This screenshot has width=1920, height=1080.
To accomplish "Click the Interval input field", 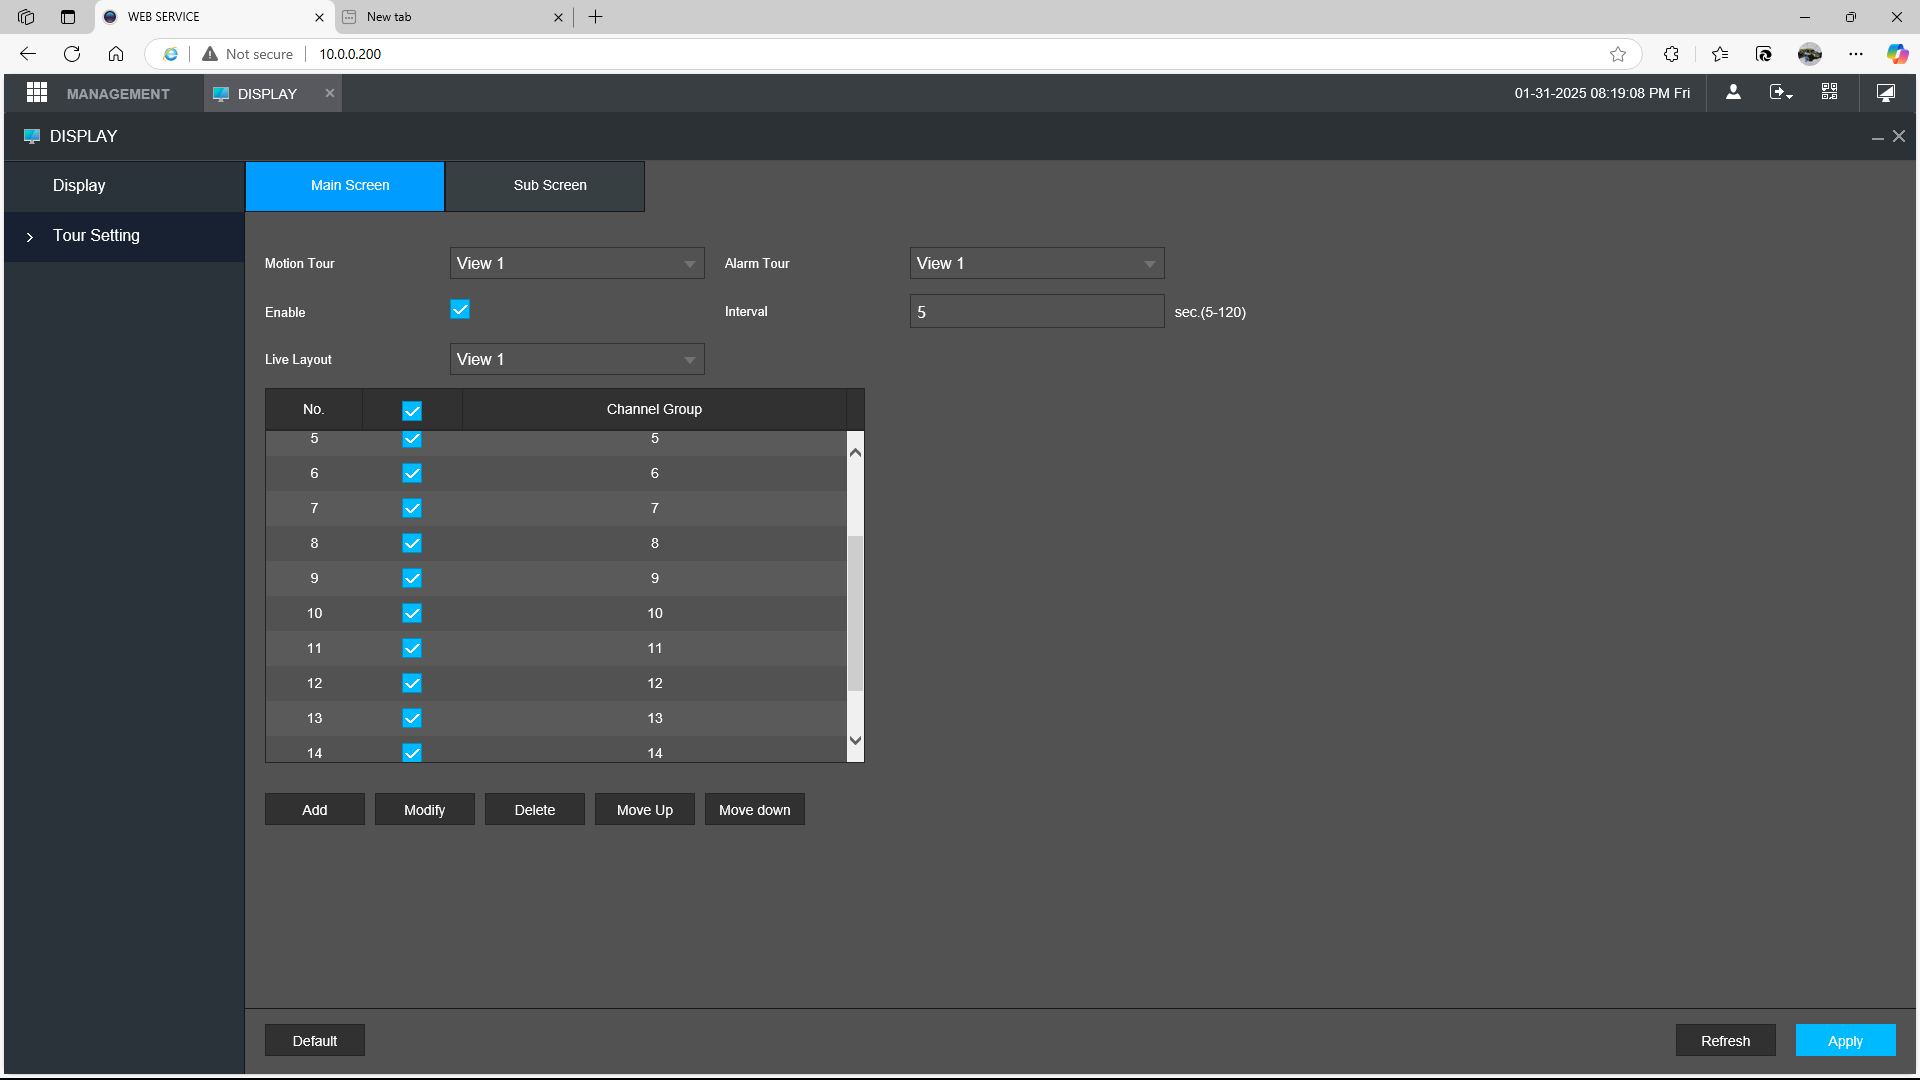I will [x=1037, y=311].
